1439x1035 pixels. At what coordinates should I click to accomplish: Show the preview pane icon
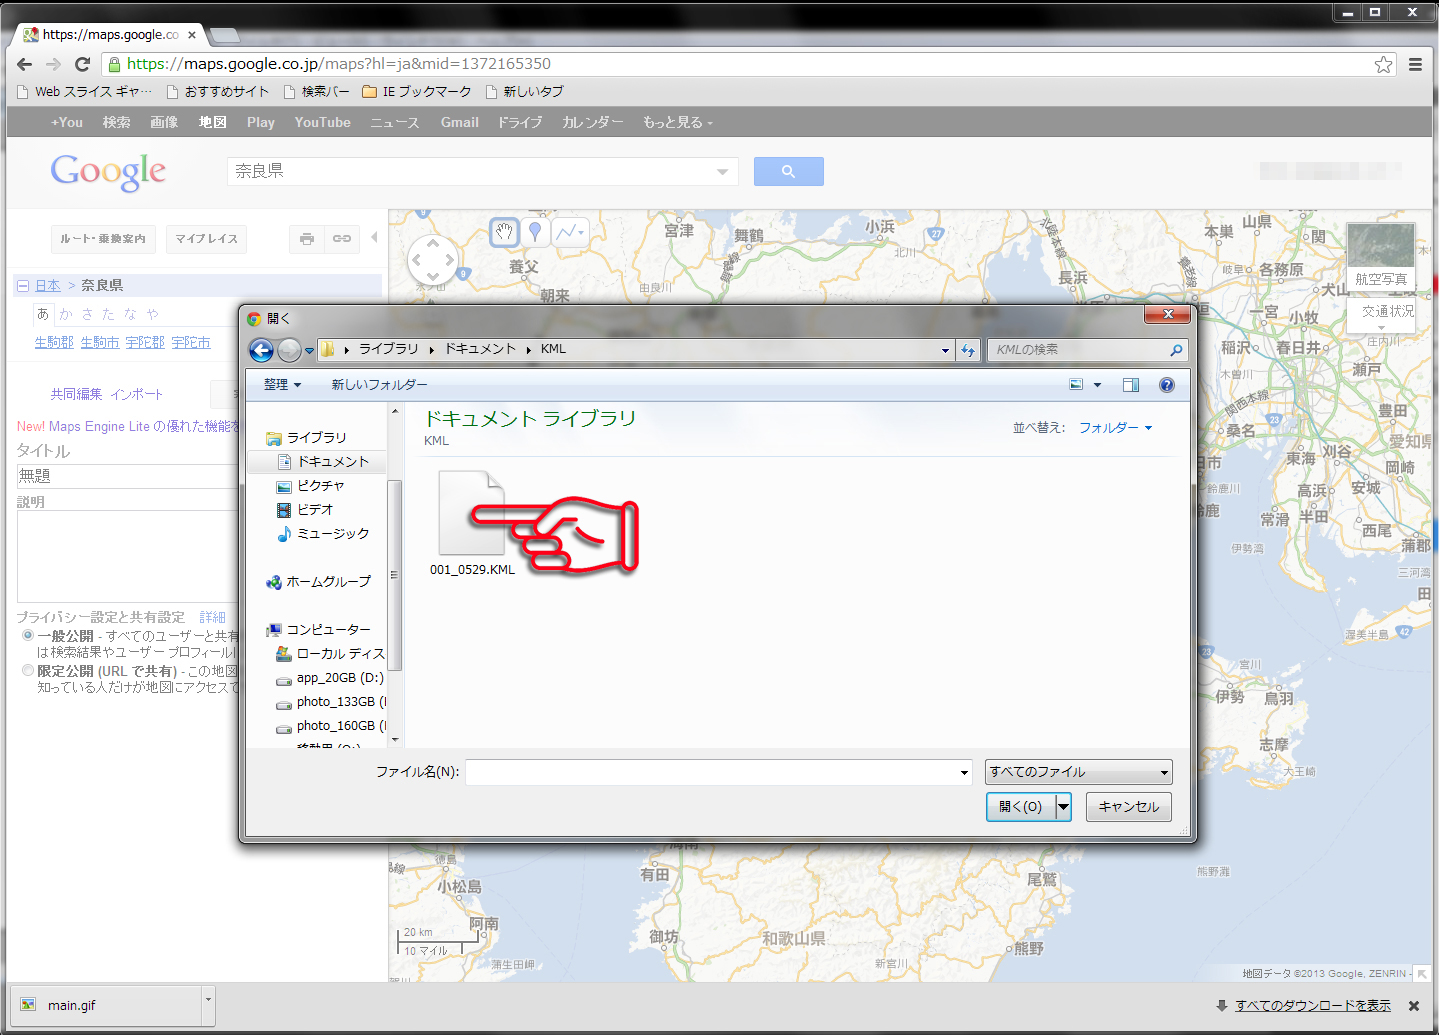(x=1131, y=385)
